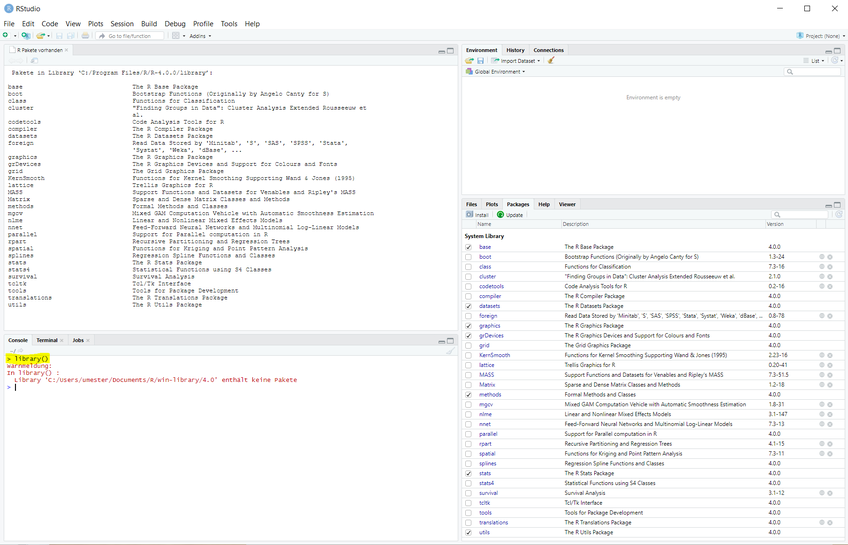This screenshot has height=545, width=848.
Task: Close the Jobs tab
Action: pyautogui.click(x=88, y=340)
